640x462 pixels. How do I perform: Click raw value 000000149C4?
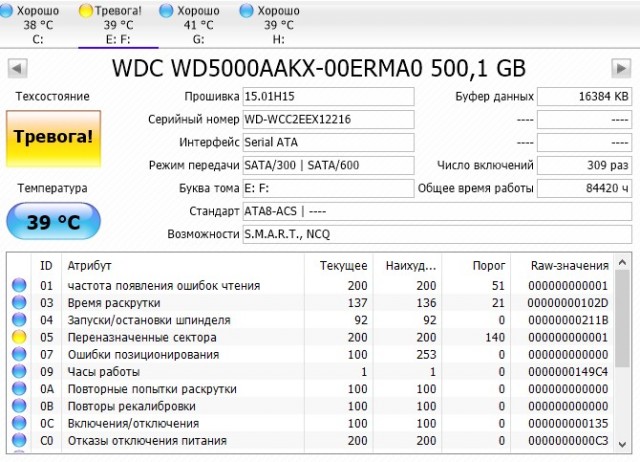568,372
